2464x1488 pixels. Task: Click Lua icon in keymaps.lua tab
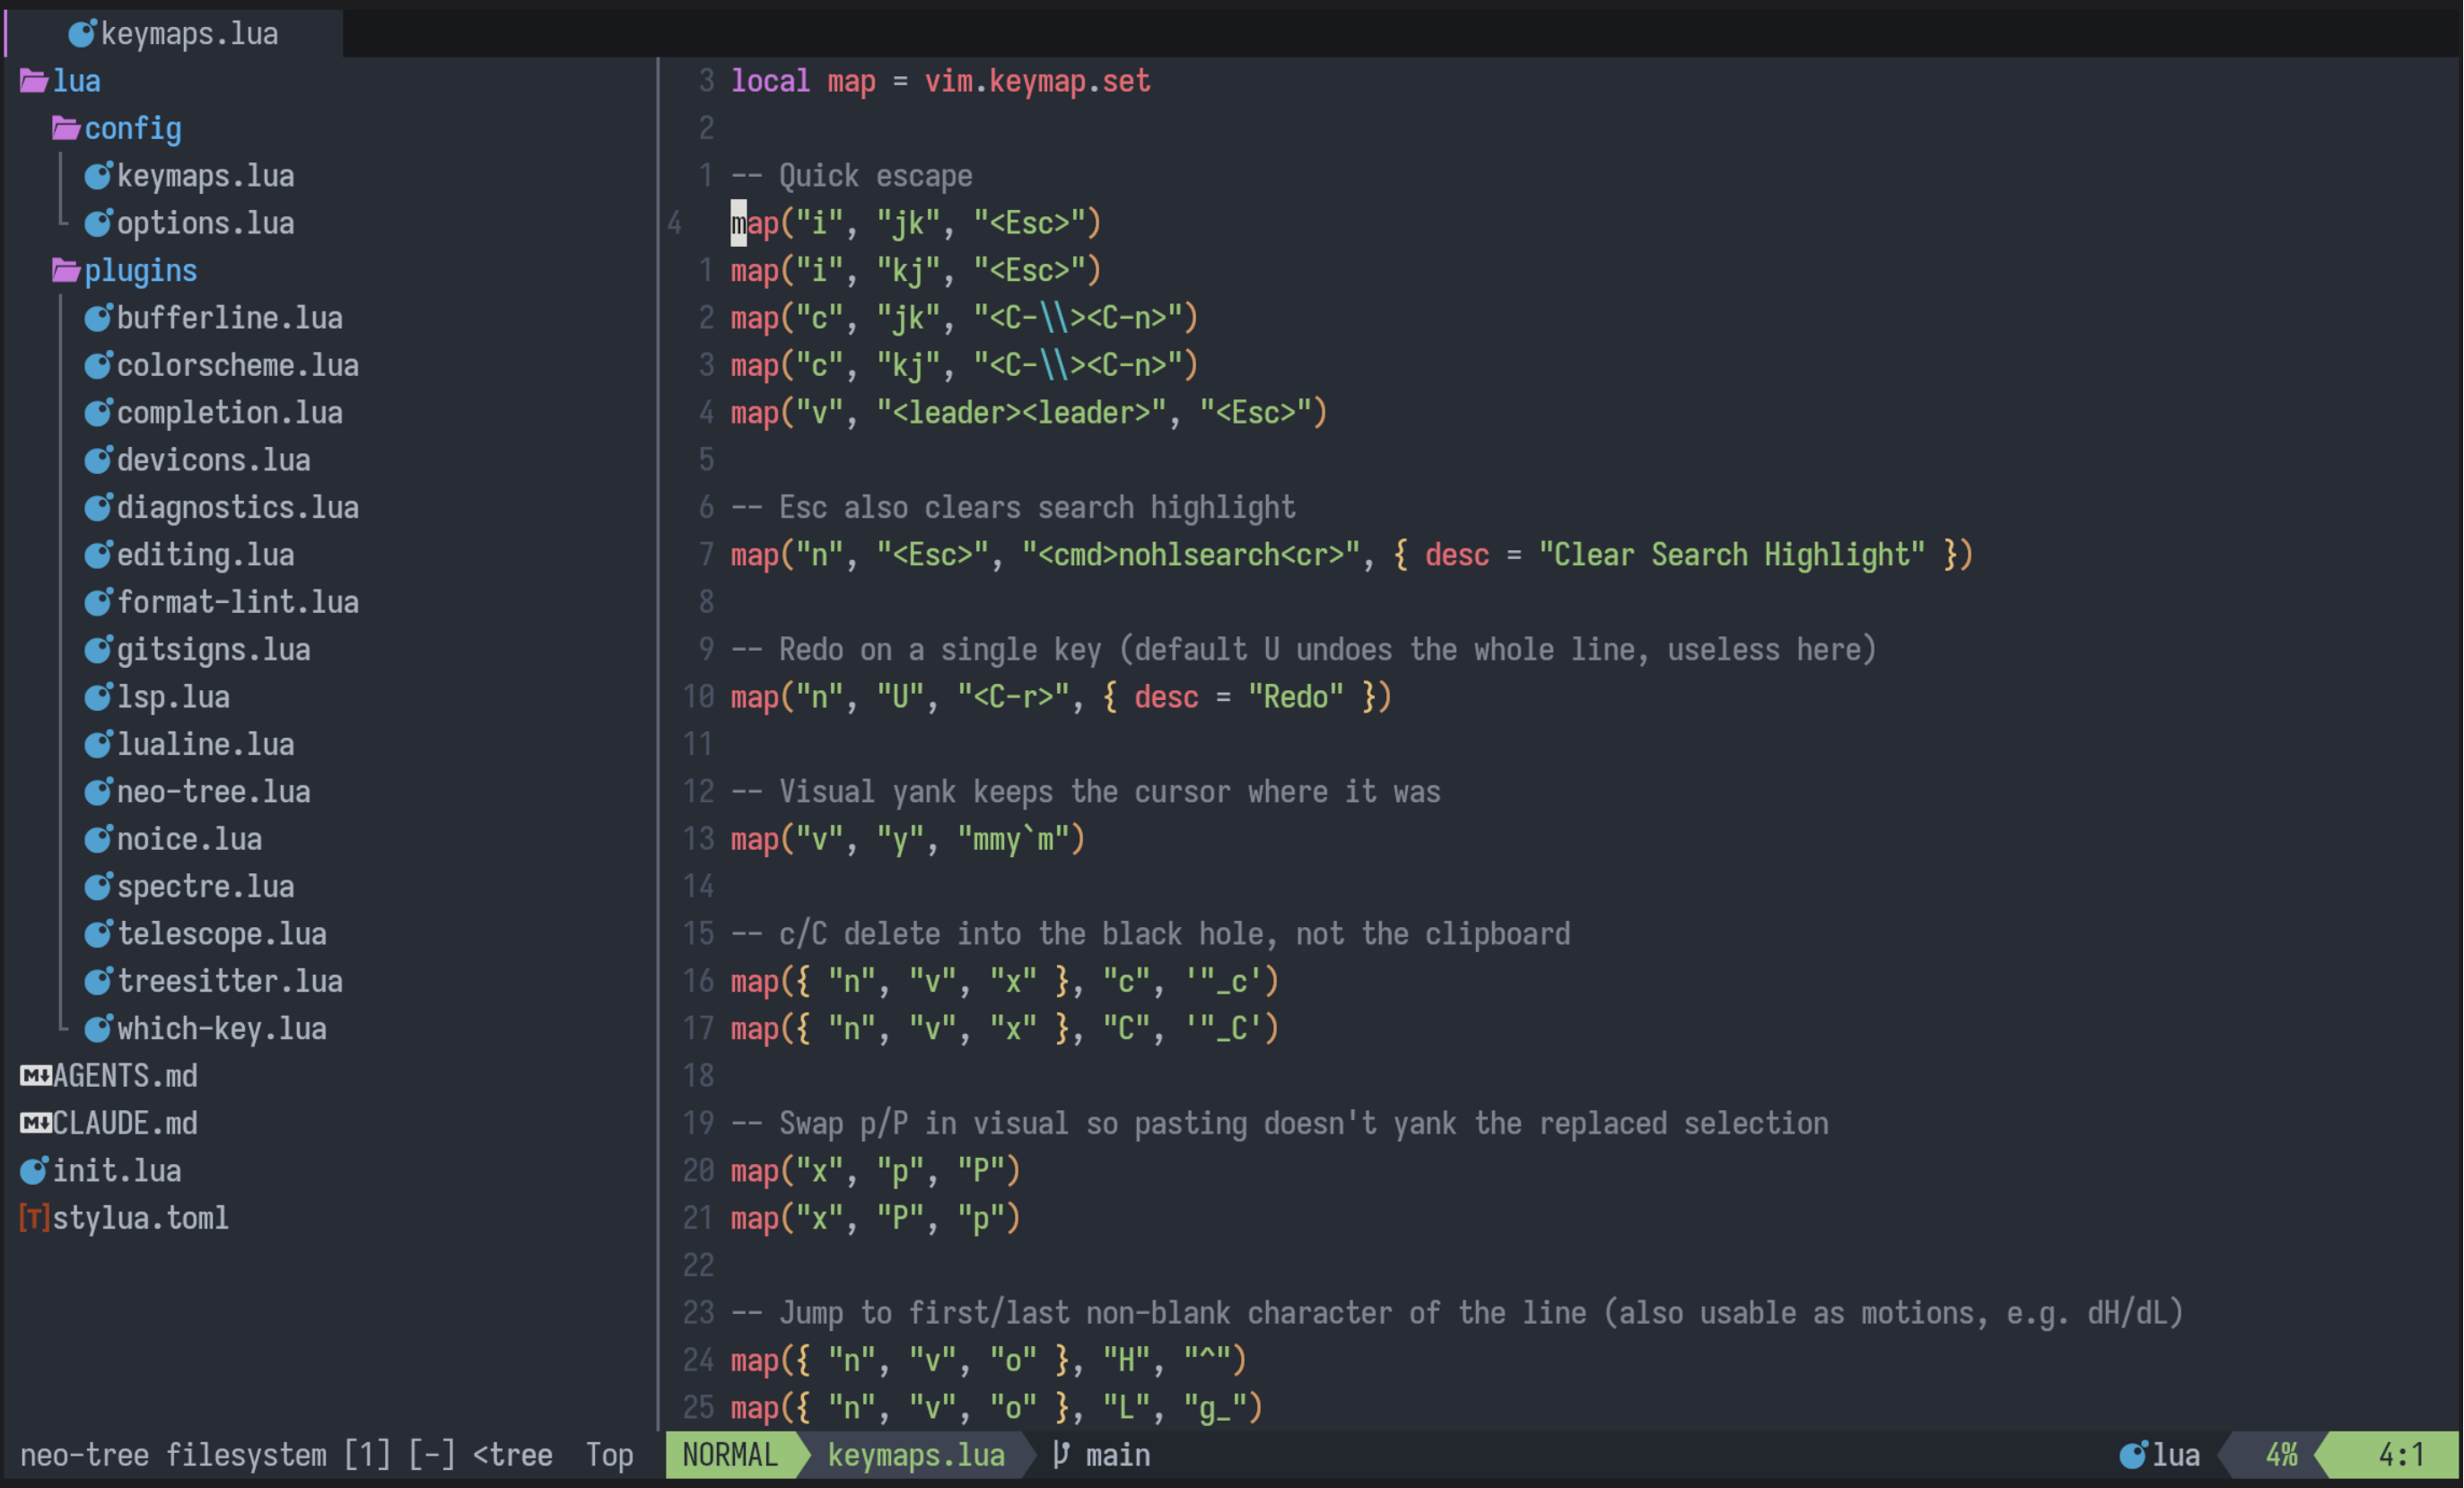tap(82, 34)
